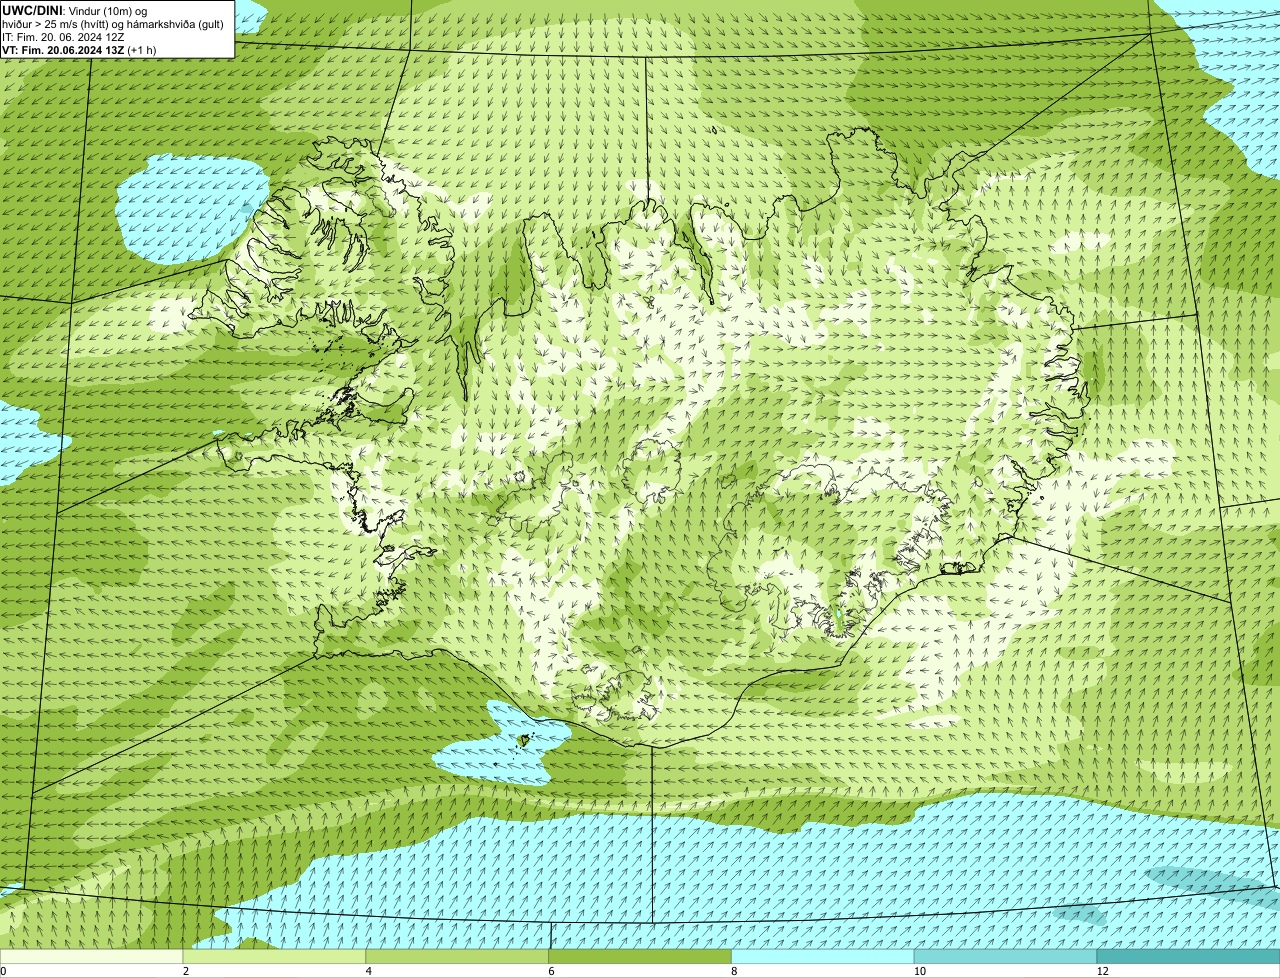Click the legend tick label "6"
This screenshot has width=1280, height=978.
click(x=550, y=971)
